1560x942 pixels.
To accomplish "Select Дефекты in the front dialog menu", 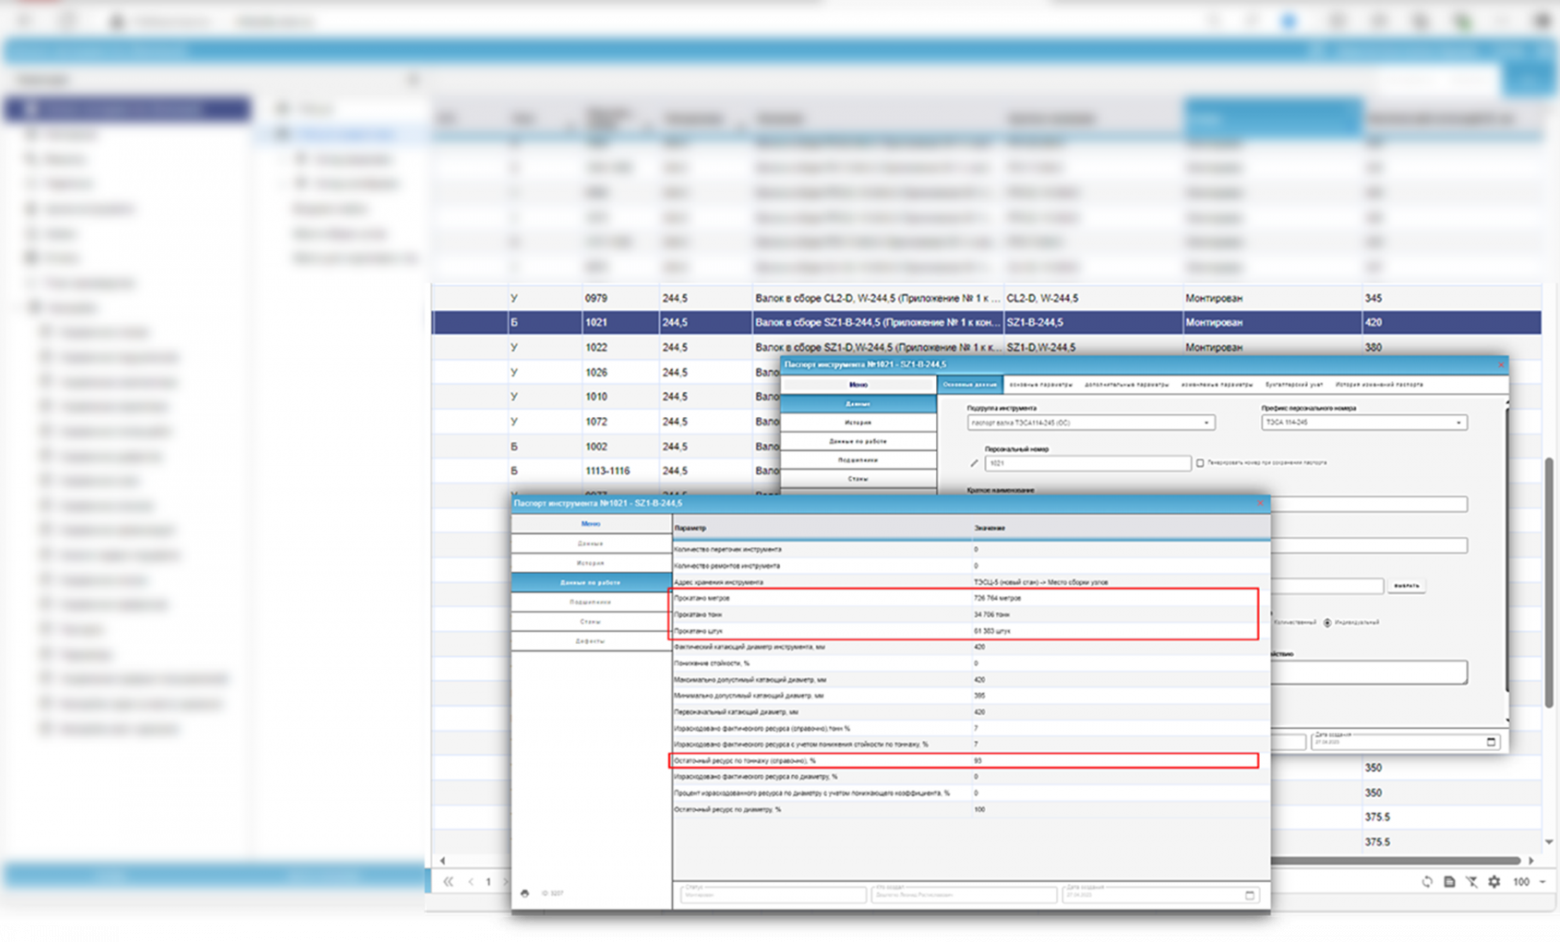I will point(591,641).
